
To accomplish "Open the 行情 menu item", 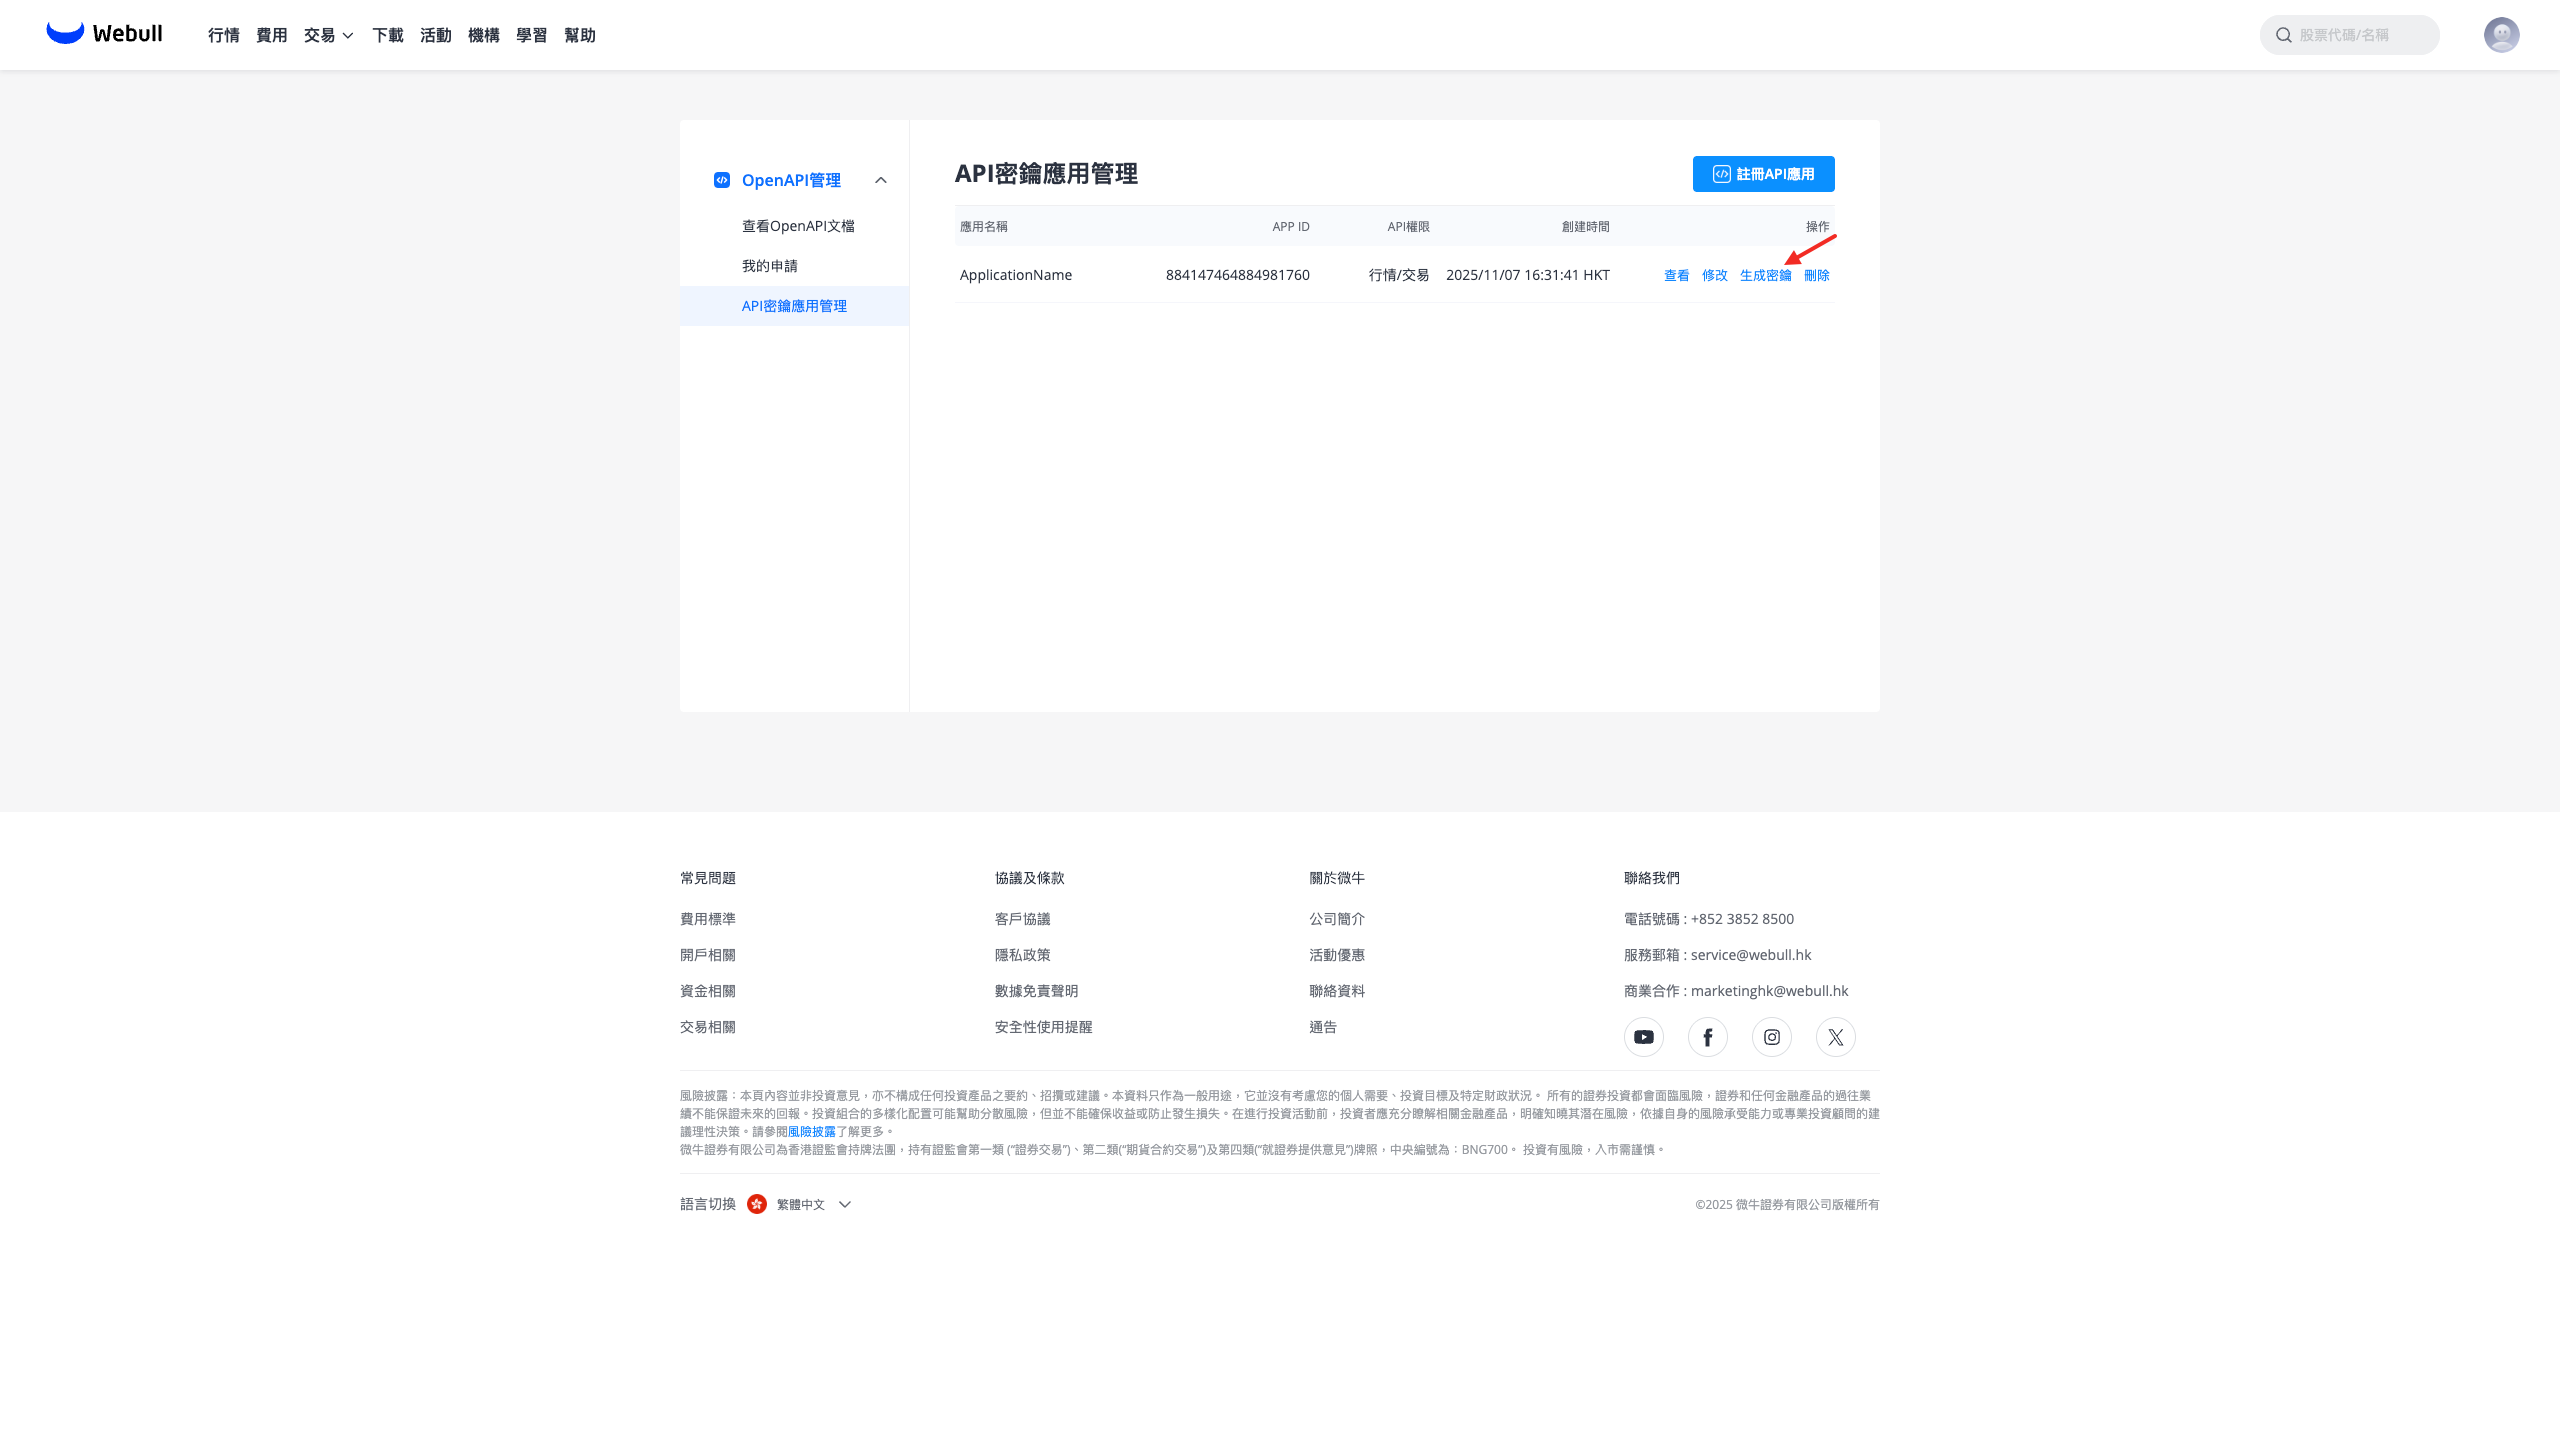I will tap(223, 35).
